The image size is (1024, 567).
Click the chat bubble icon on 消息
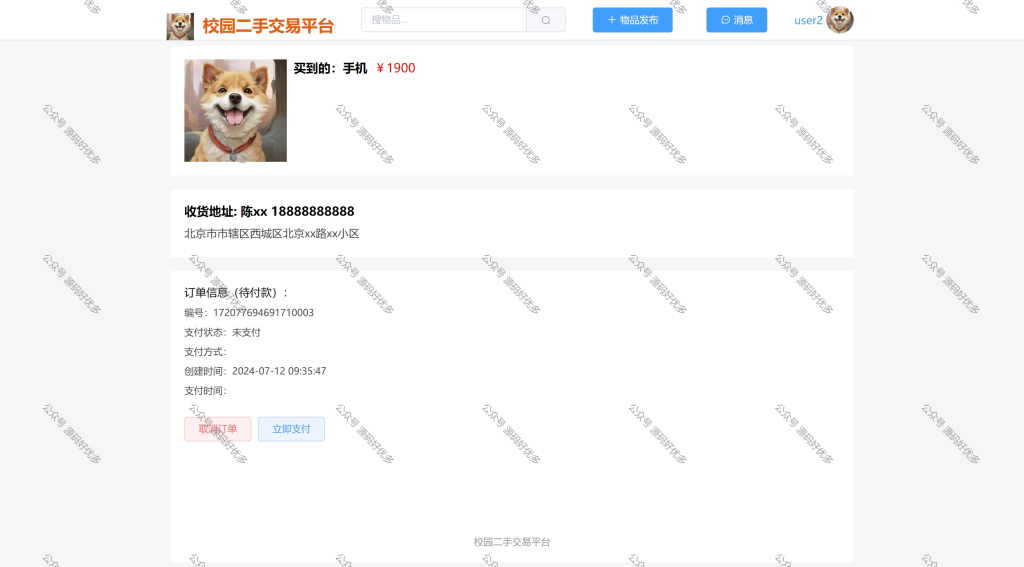(725, 20)
